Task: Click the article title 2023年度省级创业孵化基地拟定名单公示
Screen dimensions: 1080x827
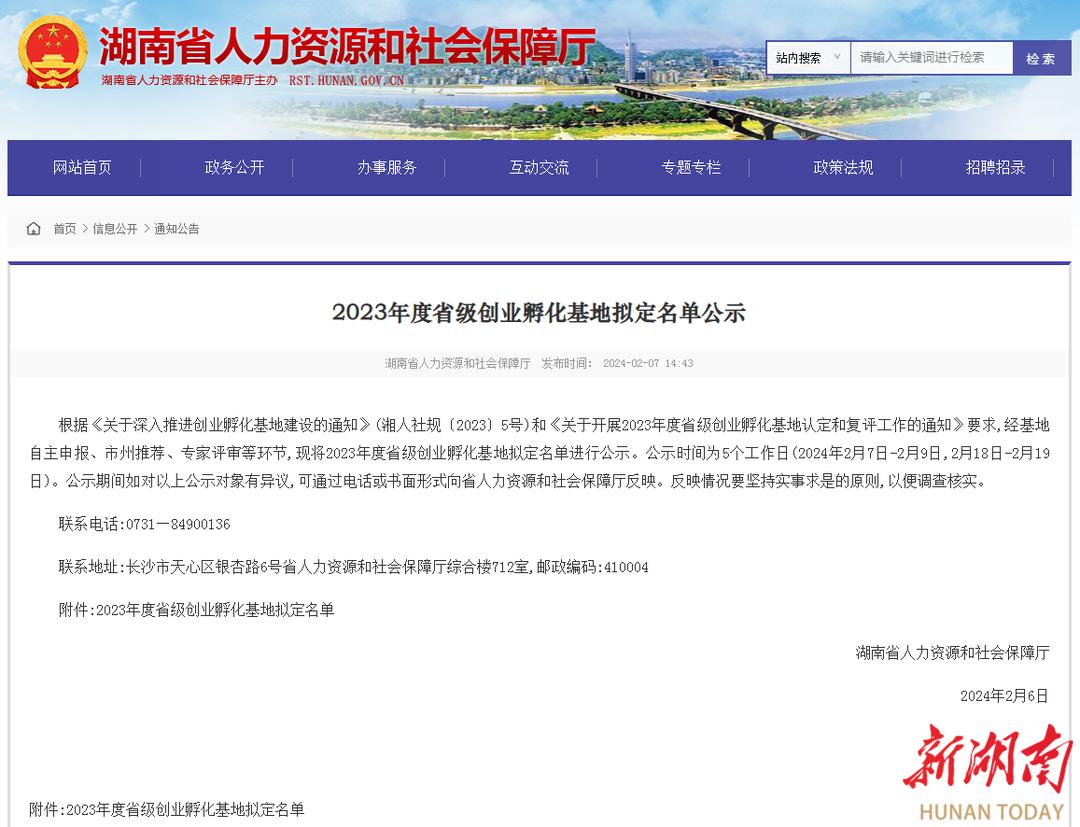Action: pos(539,312)
